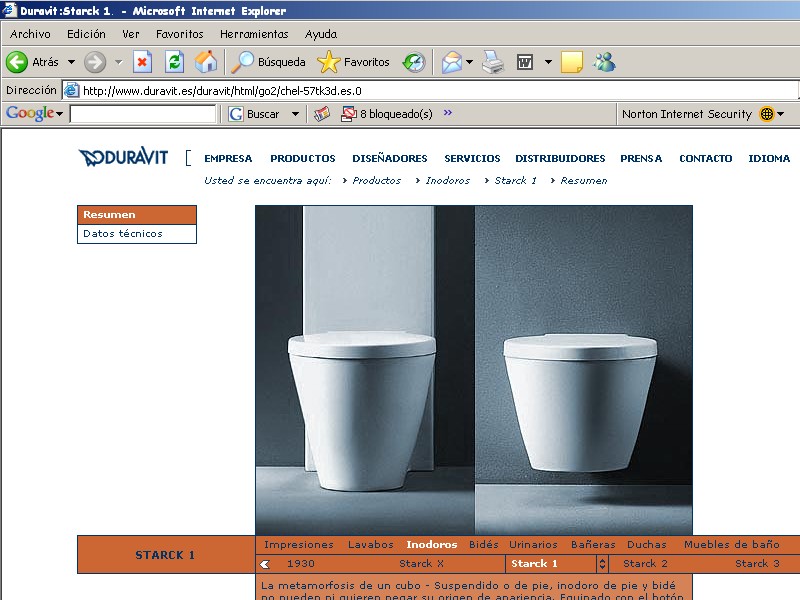
Task: Click the Google search input field
Action: pos(143,114)
